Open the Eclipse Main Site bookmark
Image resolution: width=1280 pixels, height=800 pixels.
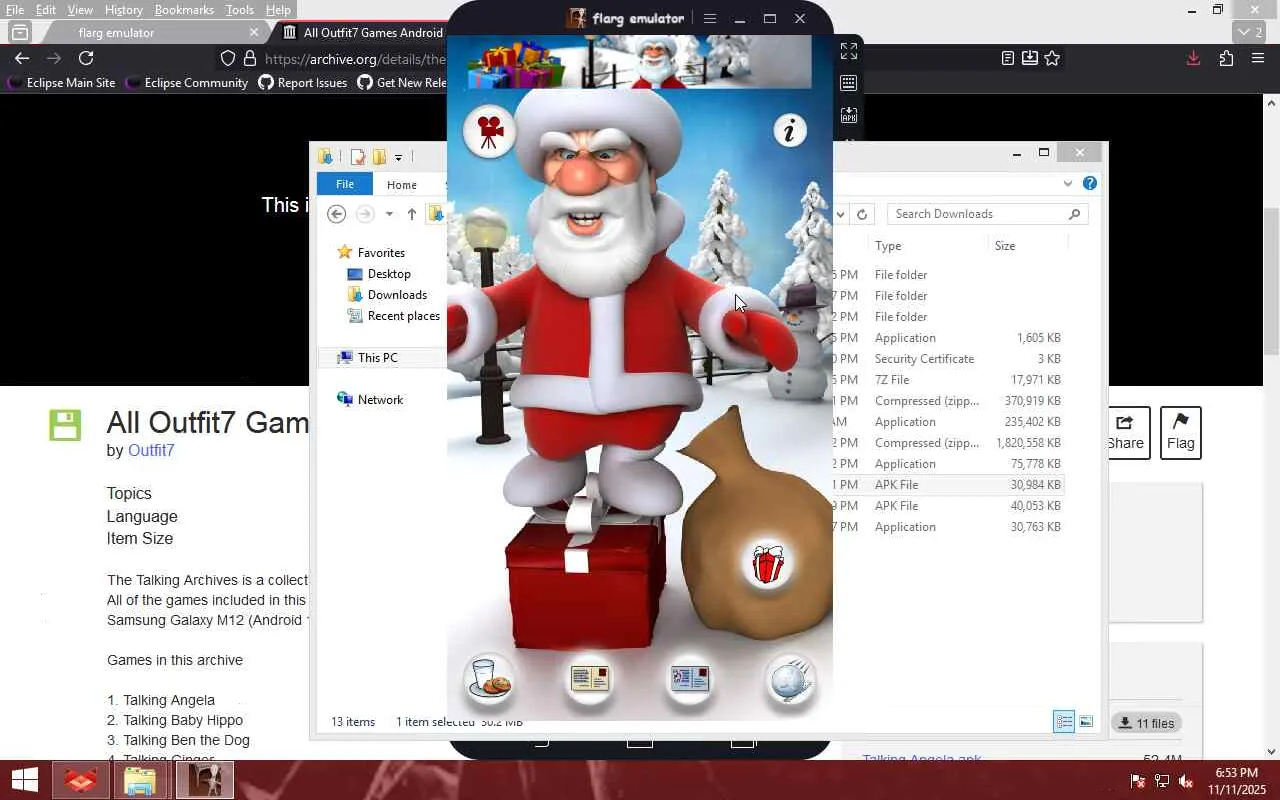(61, 83)
